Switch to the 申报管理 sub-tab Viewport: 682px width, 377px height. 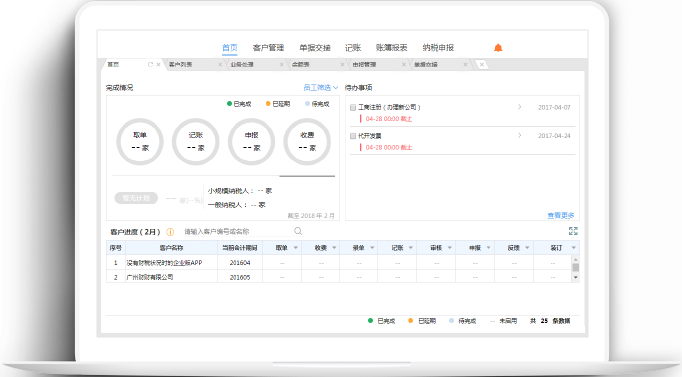coord(364,64)
